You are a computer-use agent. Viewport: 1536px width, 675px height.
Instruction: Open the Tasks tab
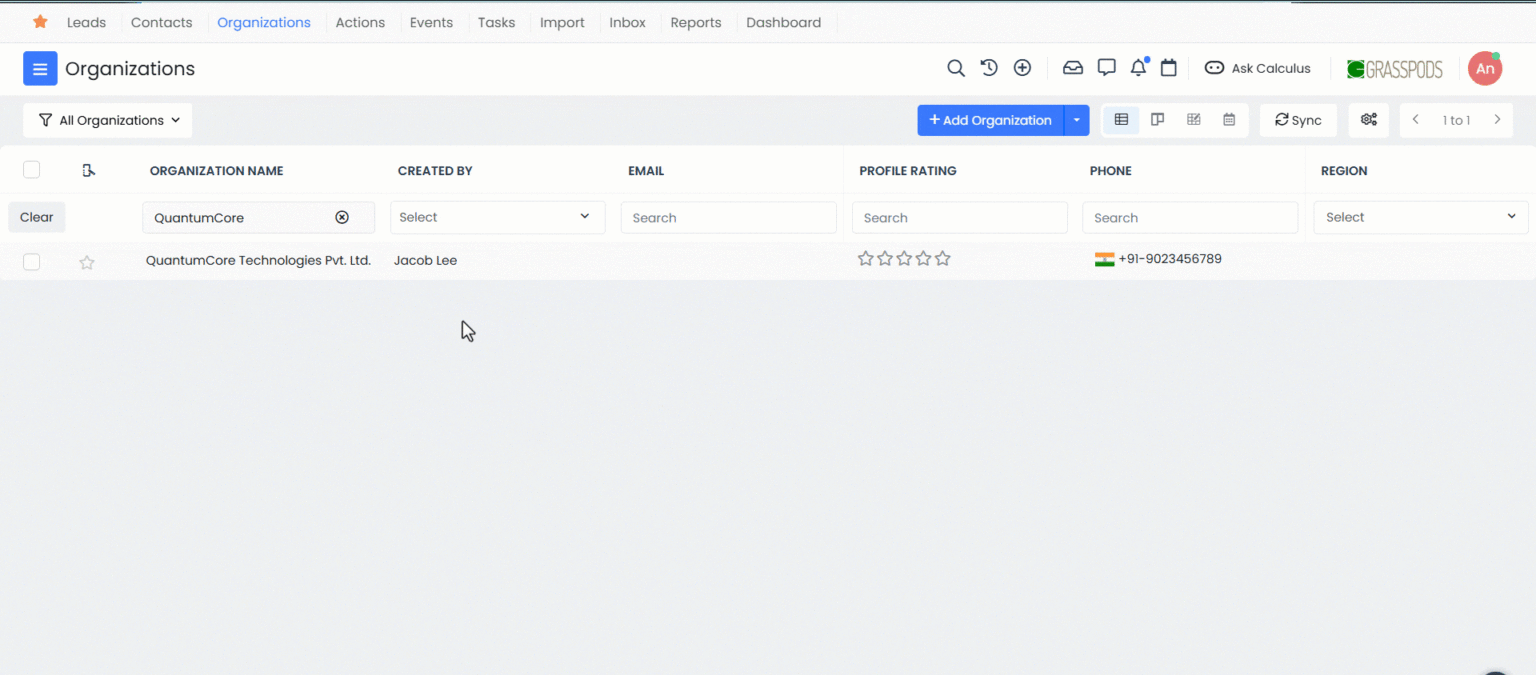496,22
